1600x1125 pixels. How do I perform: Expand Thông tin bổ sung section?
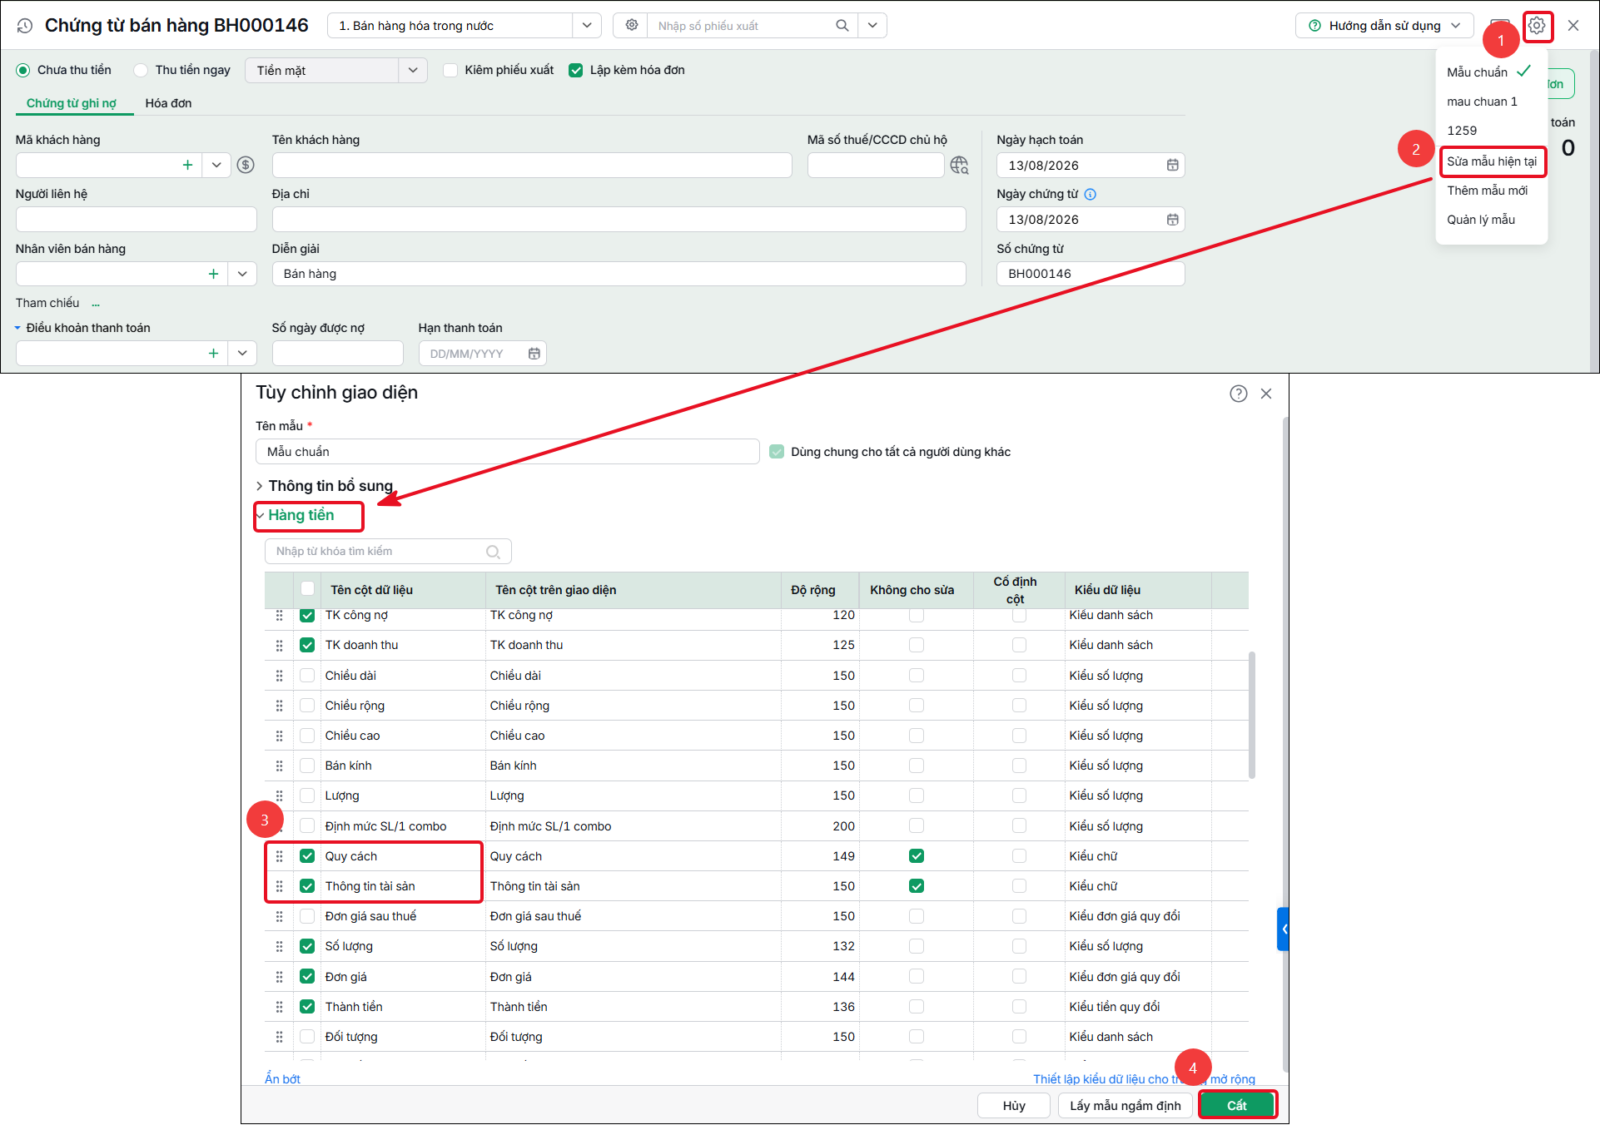[324, 486]
